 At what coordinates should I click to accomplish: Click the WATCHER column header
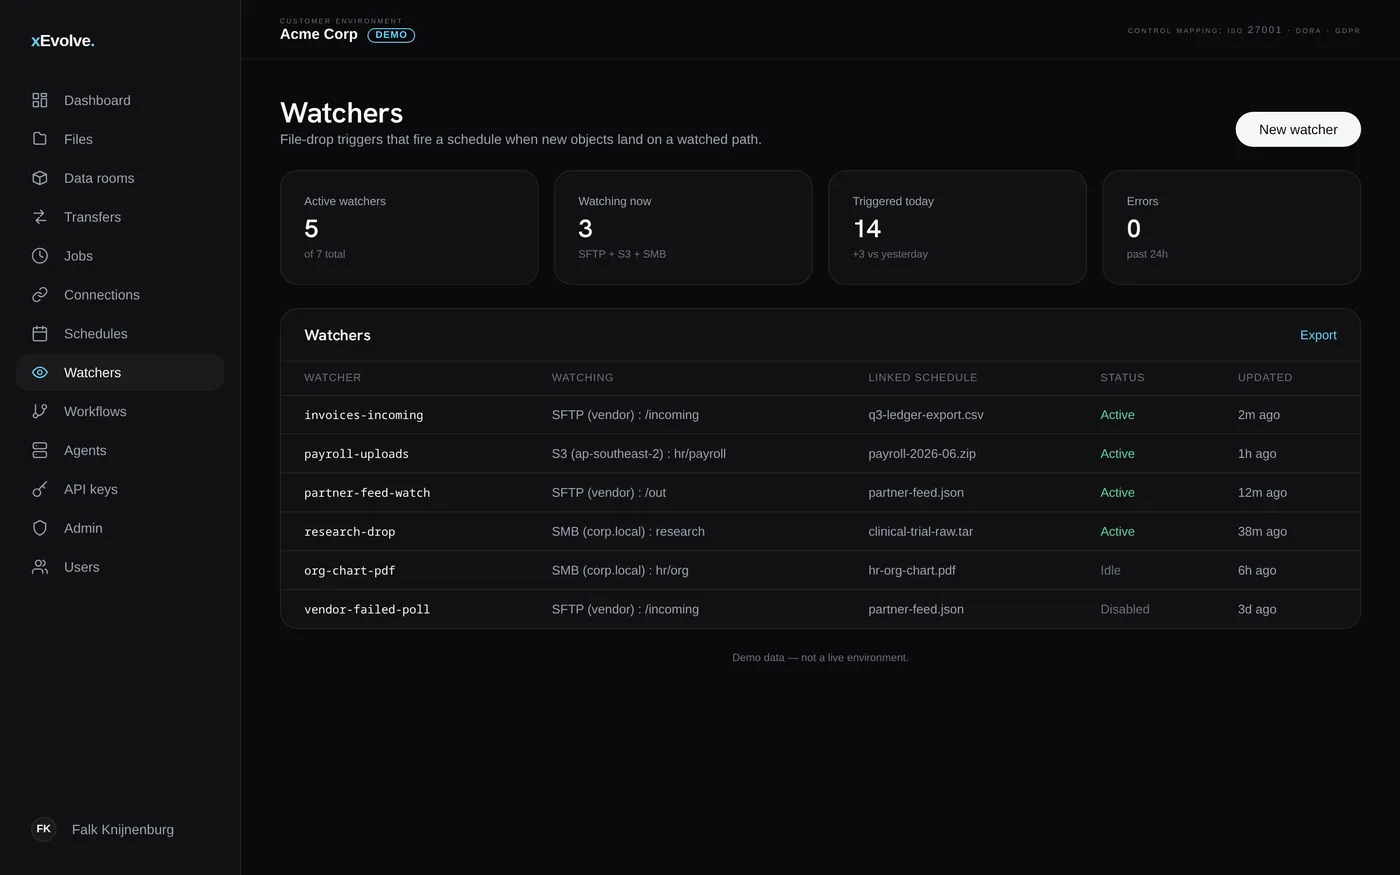pyautogui.click(x=333, y=378)
